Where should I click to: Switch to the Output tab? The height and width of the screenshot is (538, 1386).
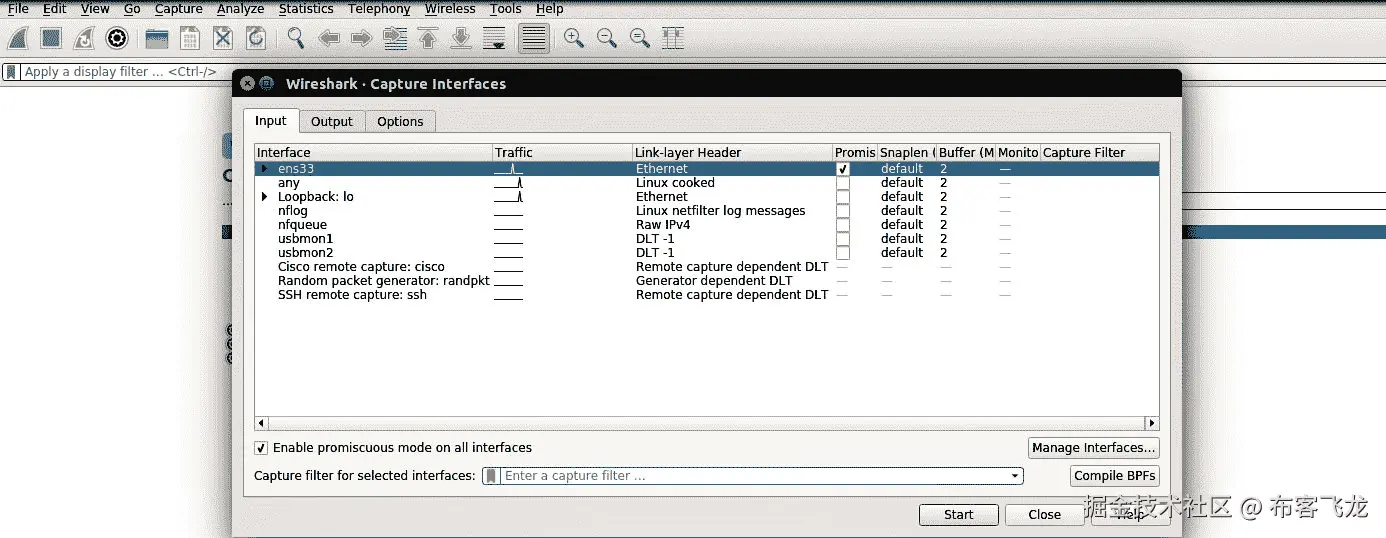pos(331,122)
